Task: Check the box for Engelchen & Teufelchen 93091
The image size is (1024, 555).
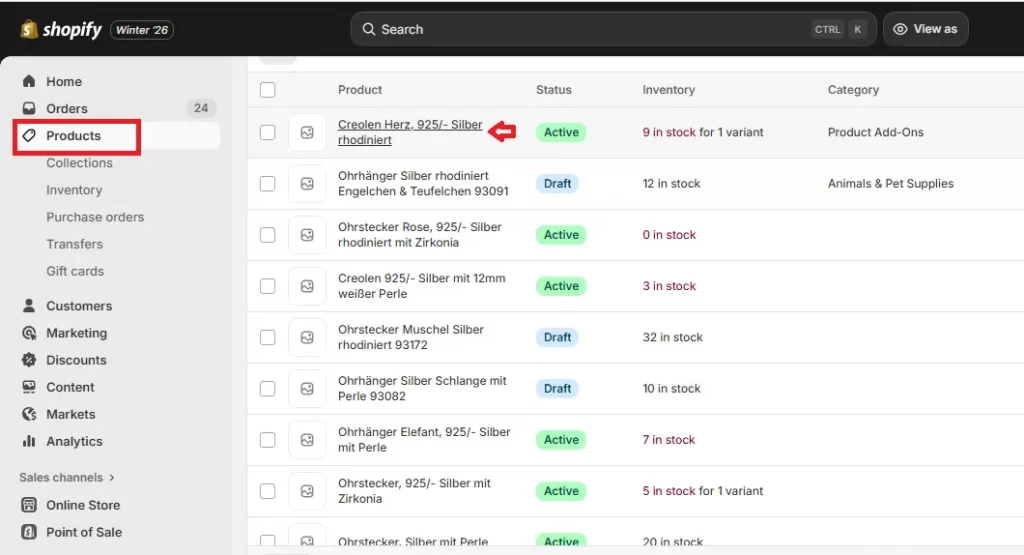Action: [x=268, y=183]
